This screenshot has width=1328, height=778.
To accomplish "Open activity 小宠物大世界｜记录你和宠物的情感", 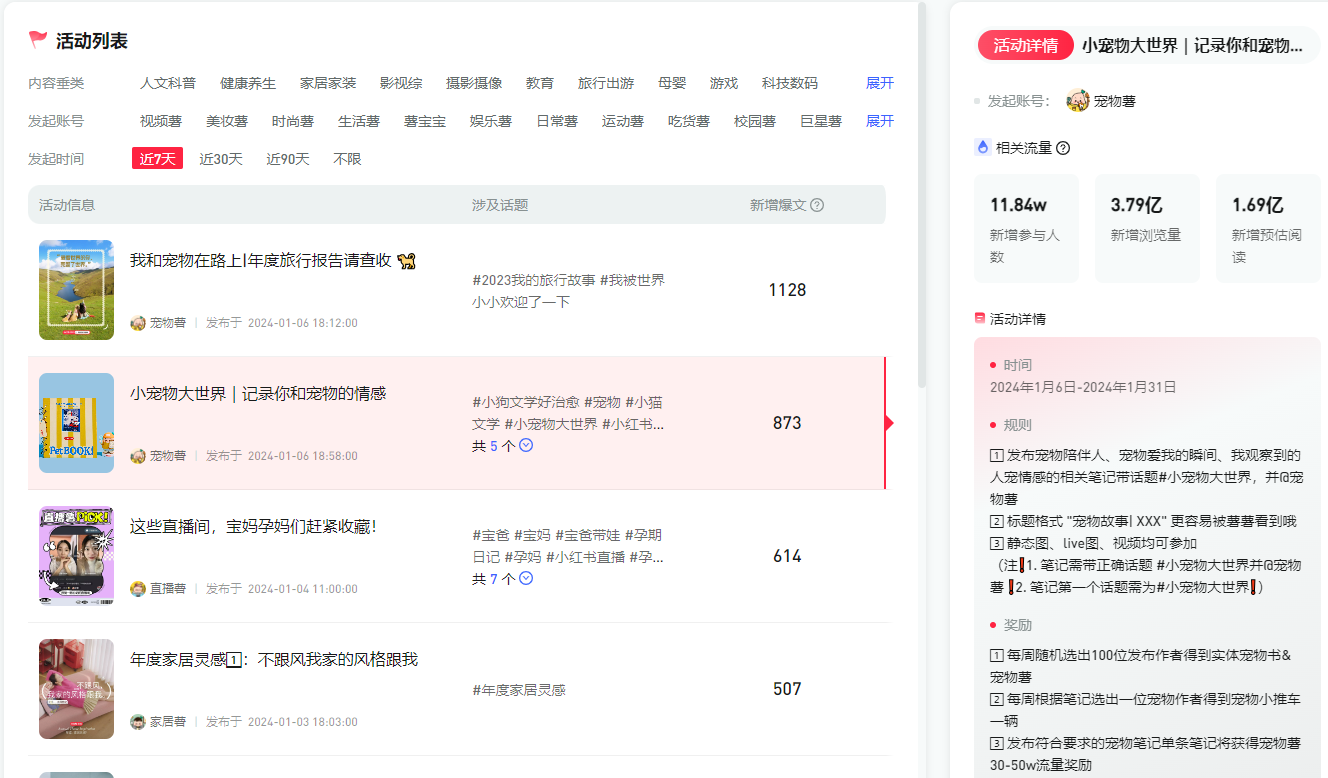I will [258, 394].
